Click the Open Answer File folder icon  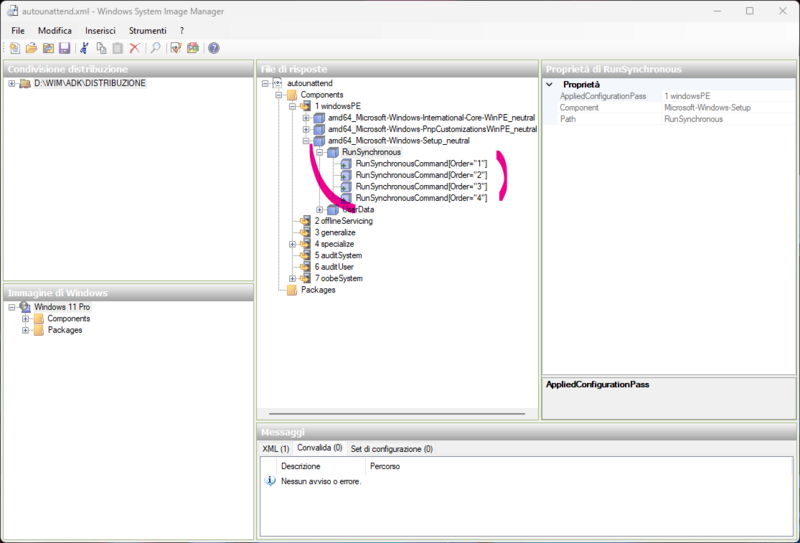(31, 48)
